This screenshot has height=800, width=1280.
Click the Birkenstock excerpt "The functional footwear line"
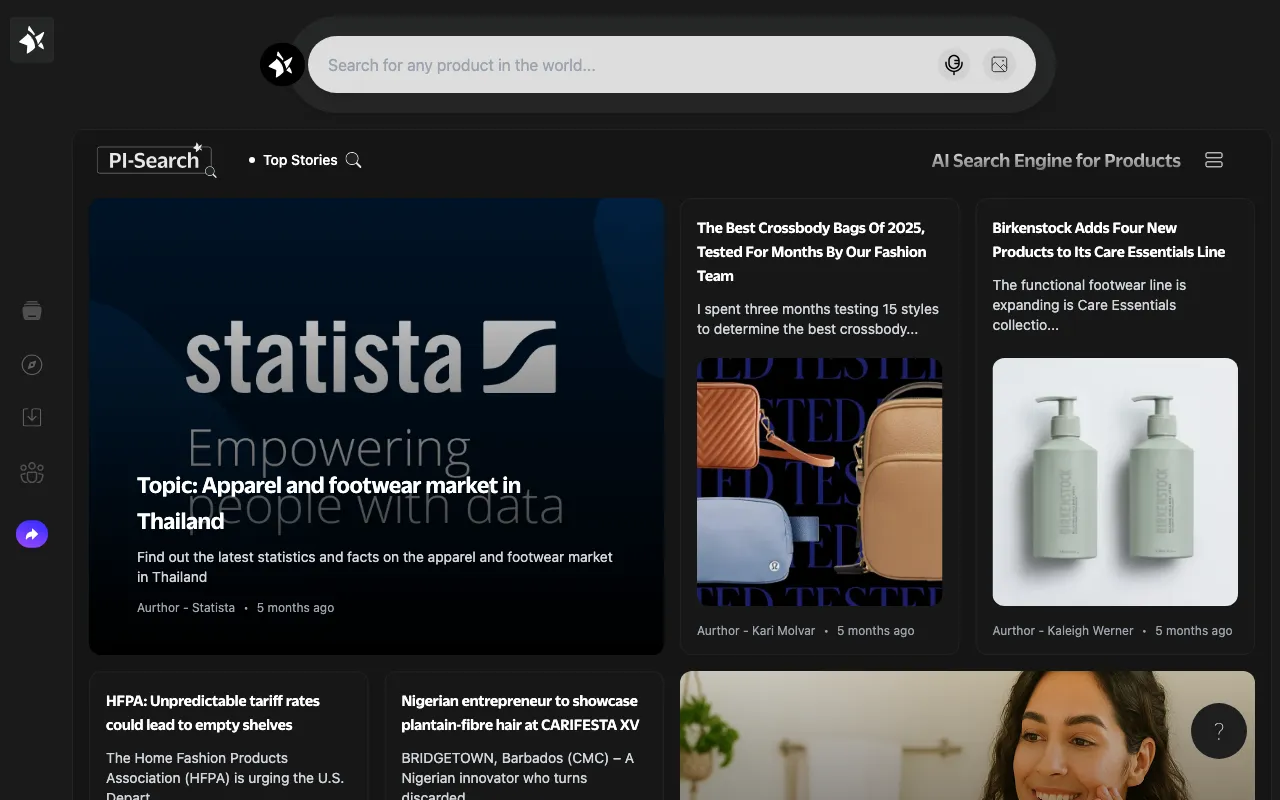(x=1089, y=305)
